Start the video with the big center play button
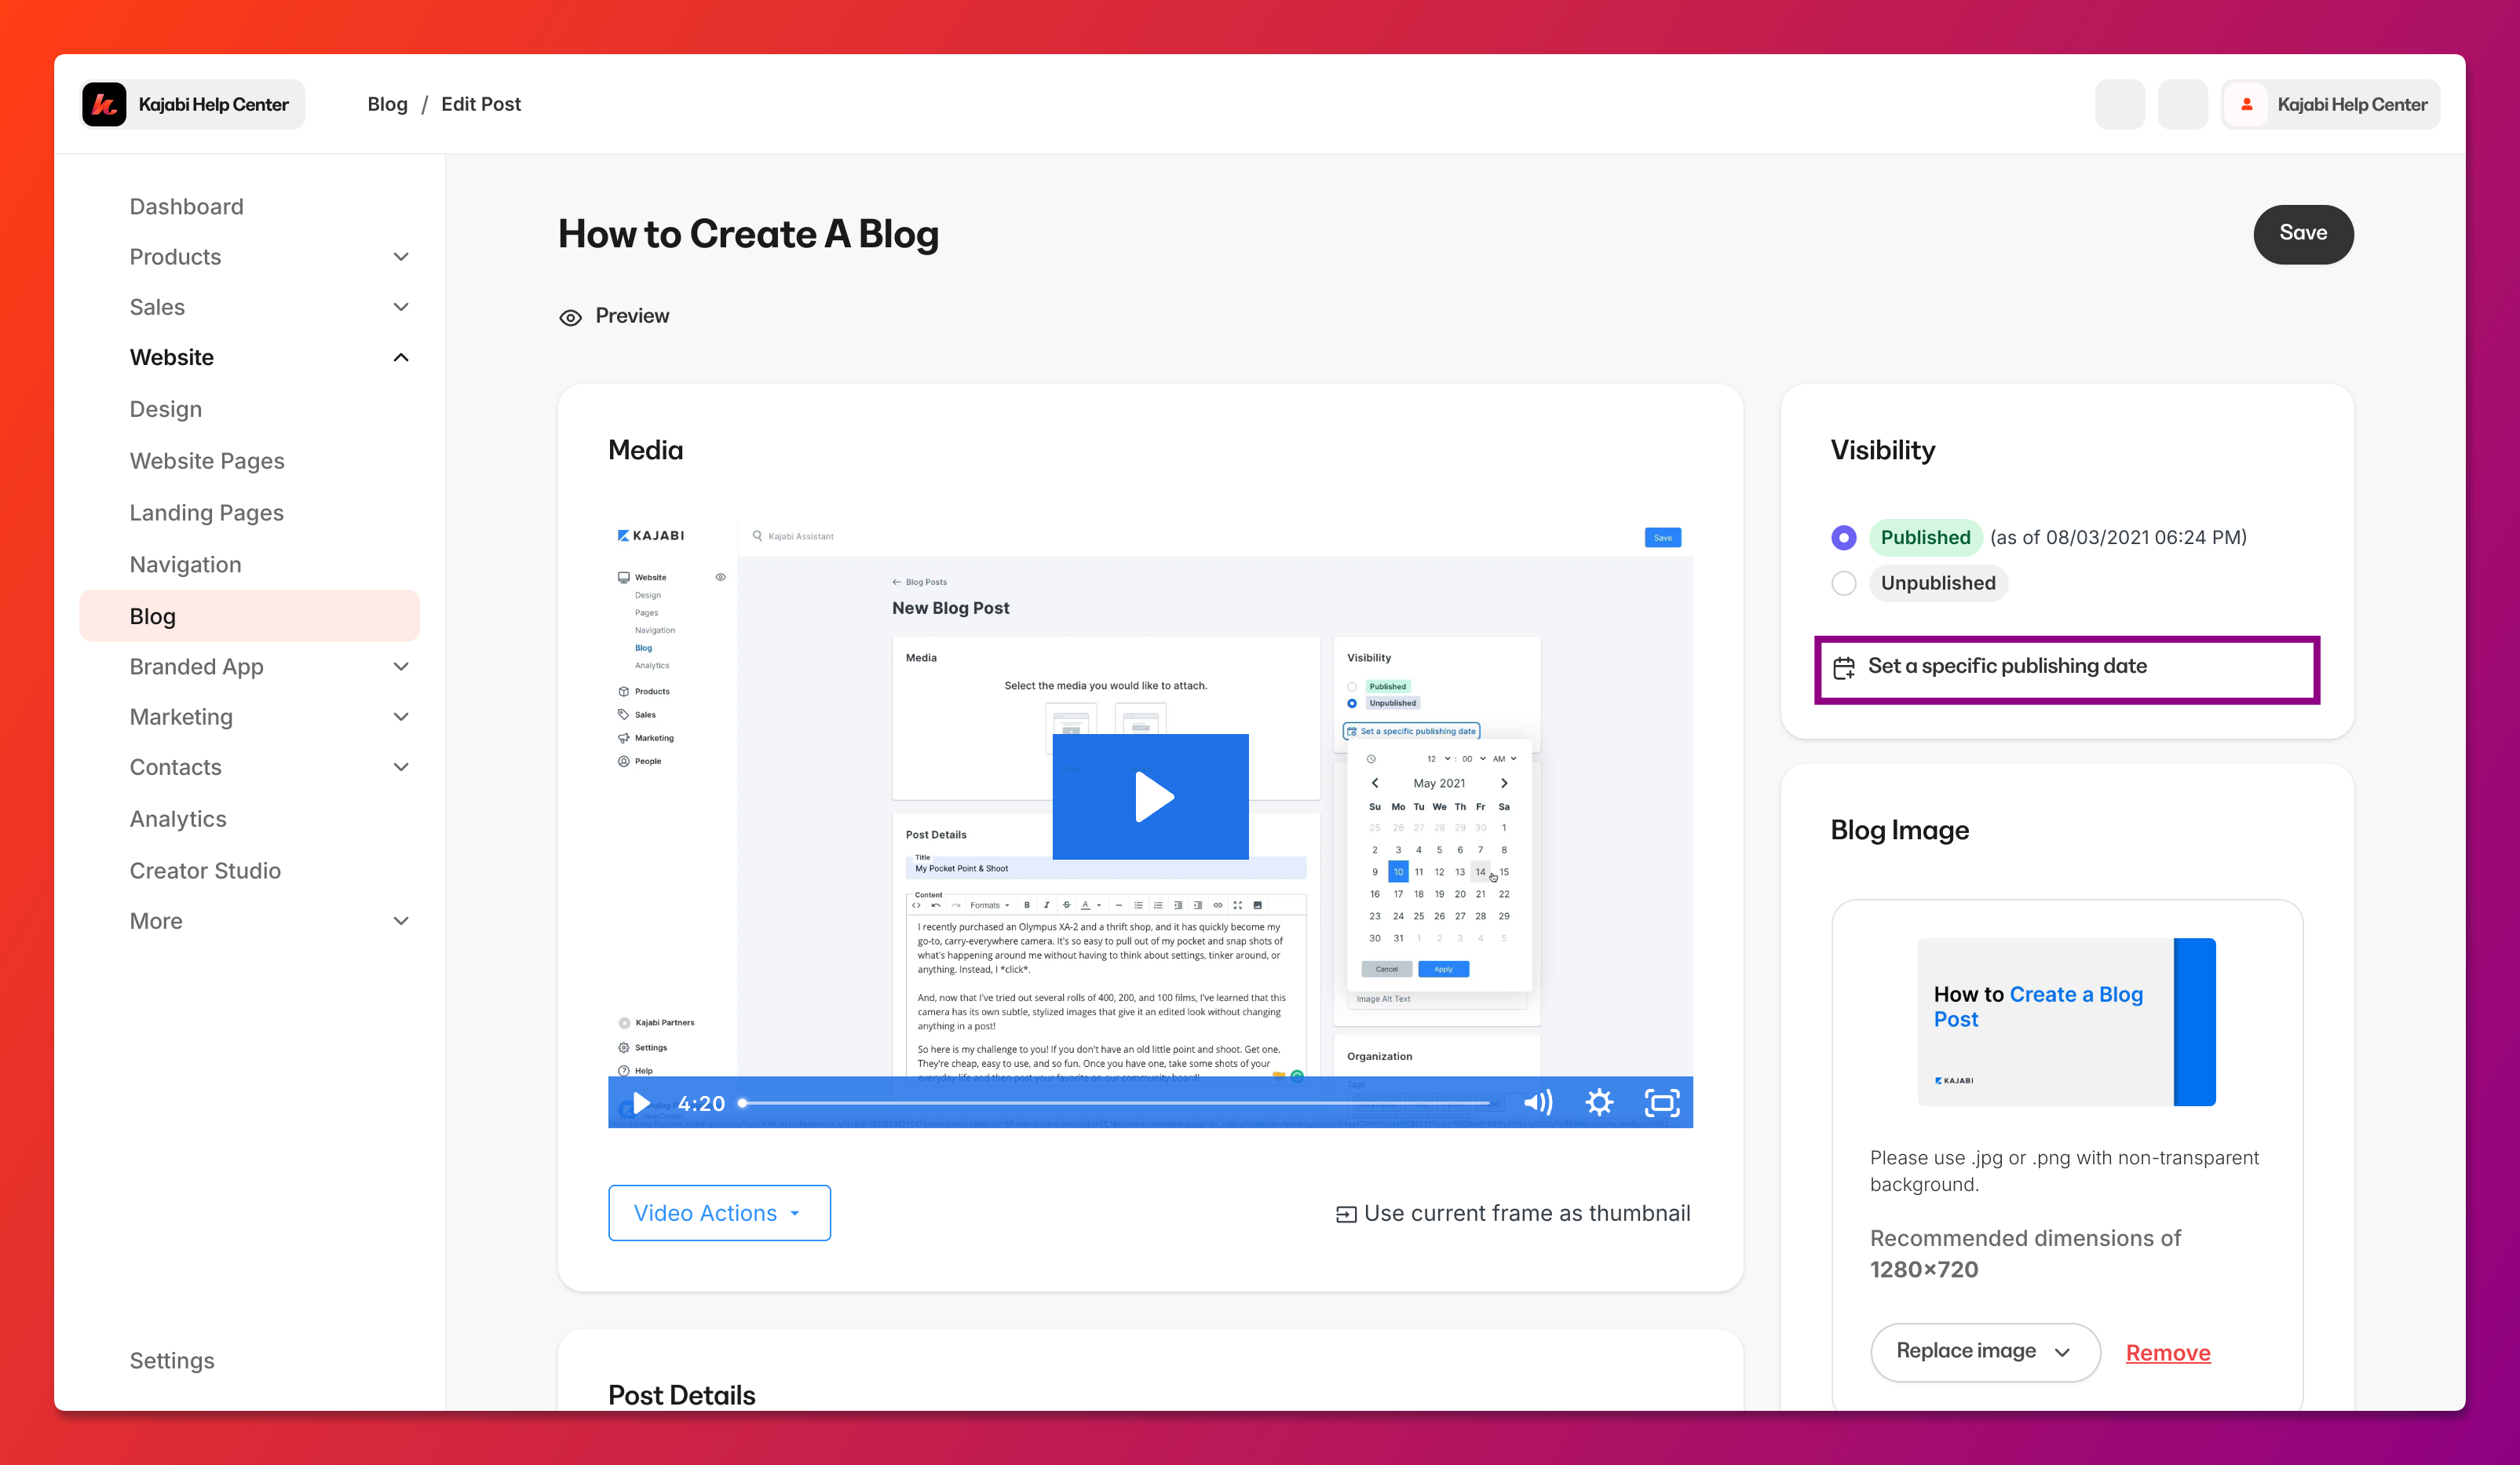Image resolution: width=2520 pixels, height=1465 pixels. click(1150, 796)
